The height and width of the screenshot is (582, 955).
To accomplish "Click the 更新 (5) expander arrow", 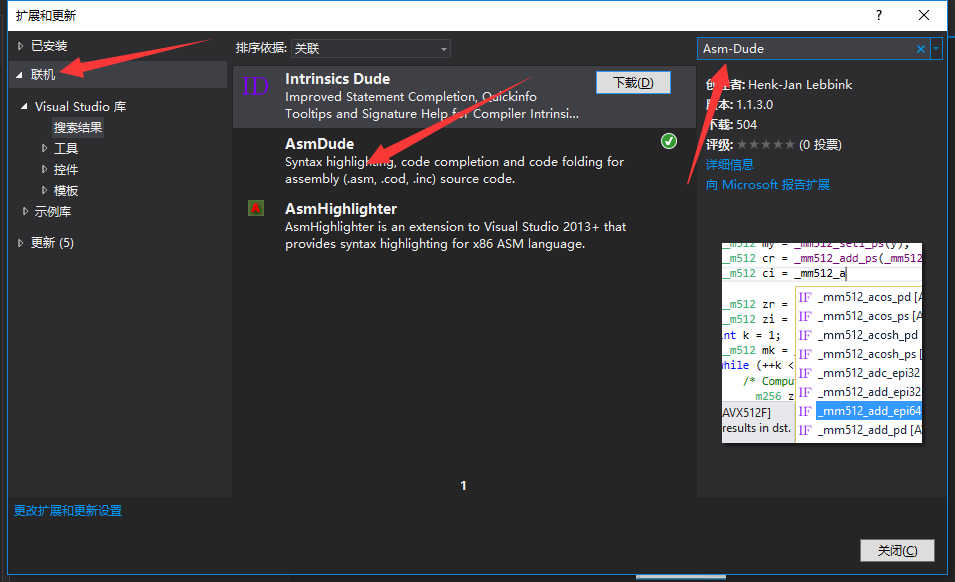I will 20,241.
